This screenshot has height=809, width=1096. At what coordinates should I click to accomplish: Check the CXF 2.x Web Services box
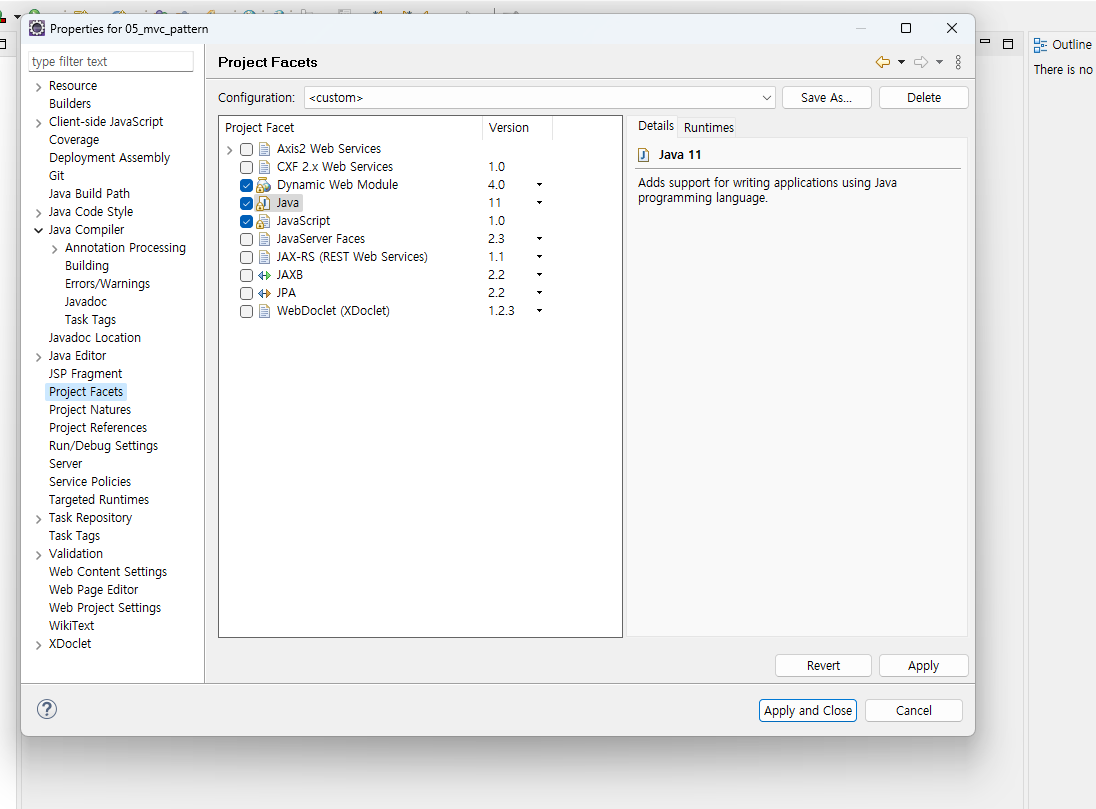click(x=246, y=168)
